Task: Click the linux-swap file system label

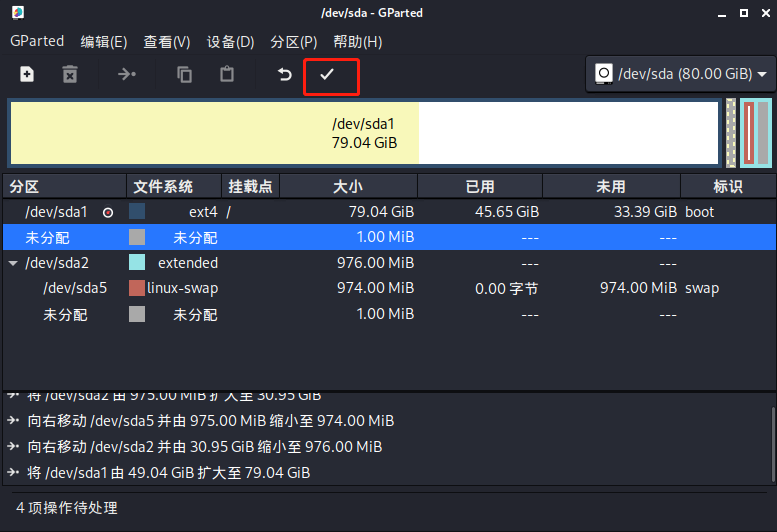Action: (182, 288)
